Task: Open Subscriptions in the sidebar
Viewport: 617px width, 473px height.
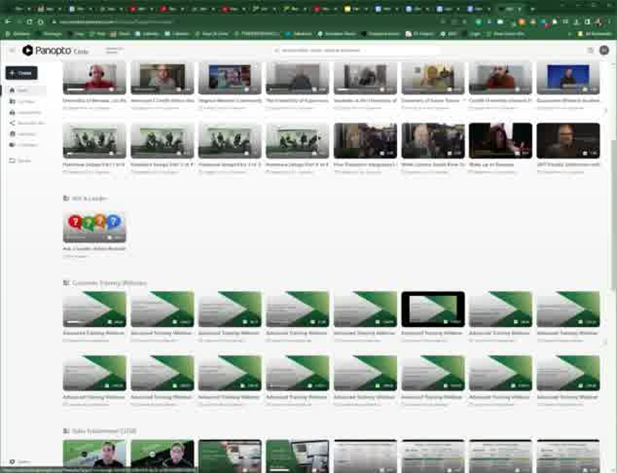Action: [28, 133]
